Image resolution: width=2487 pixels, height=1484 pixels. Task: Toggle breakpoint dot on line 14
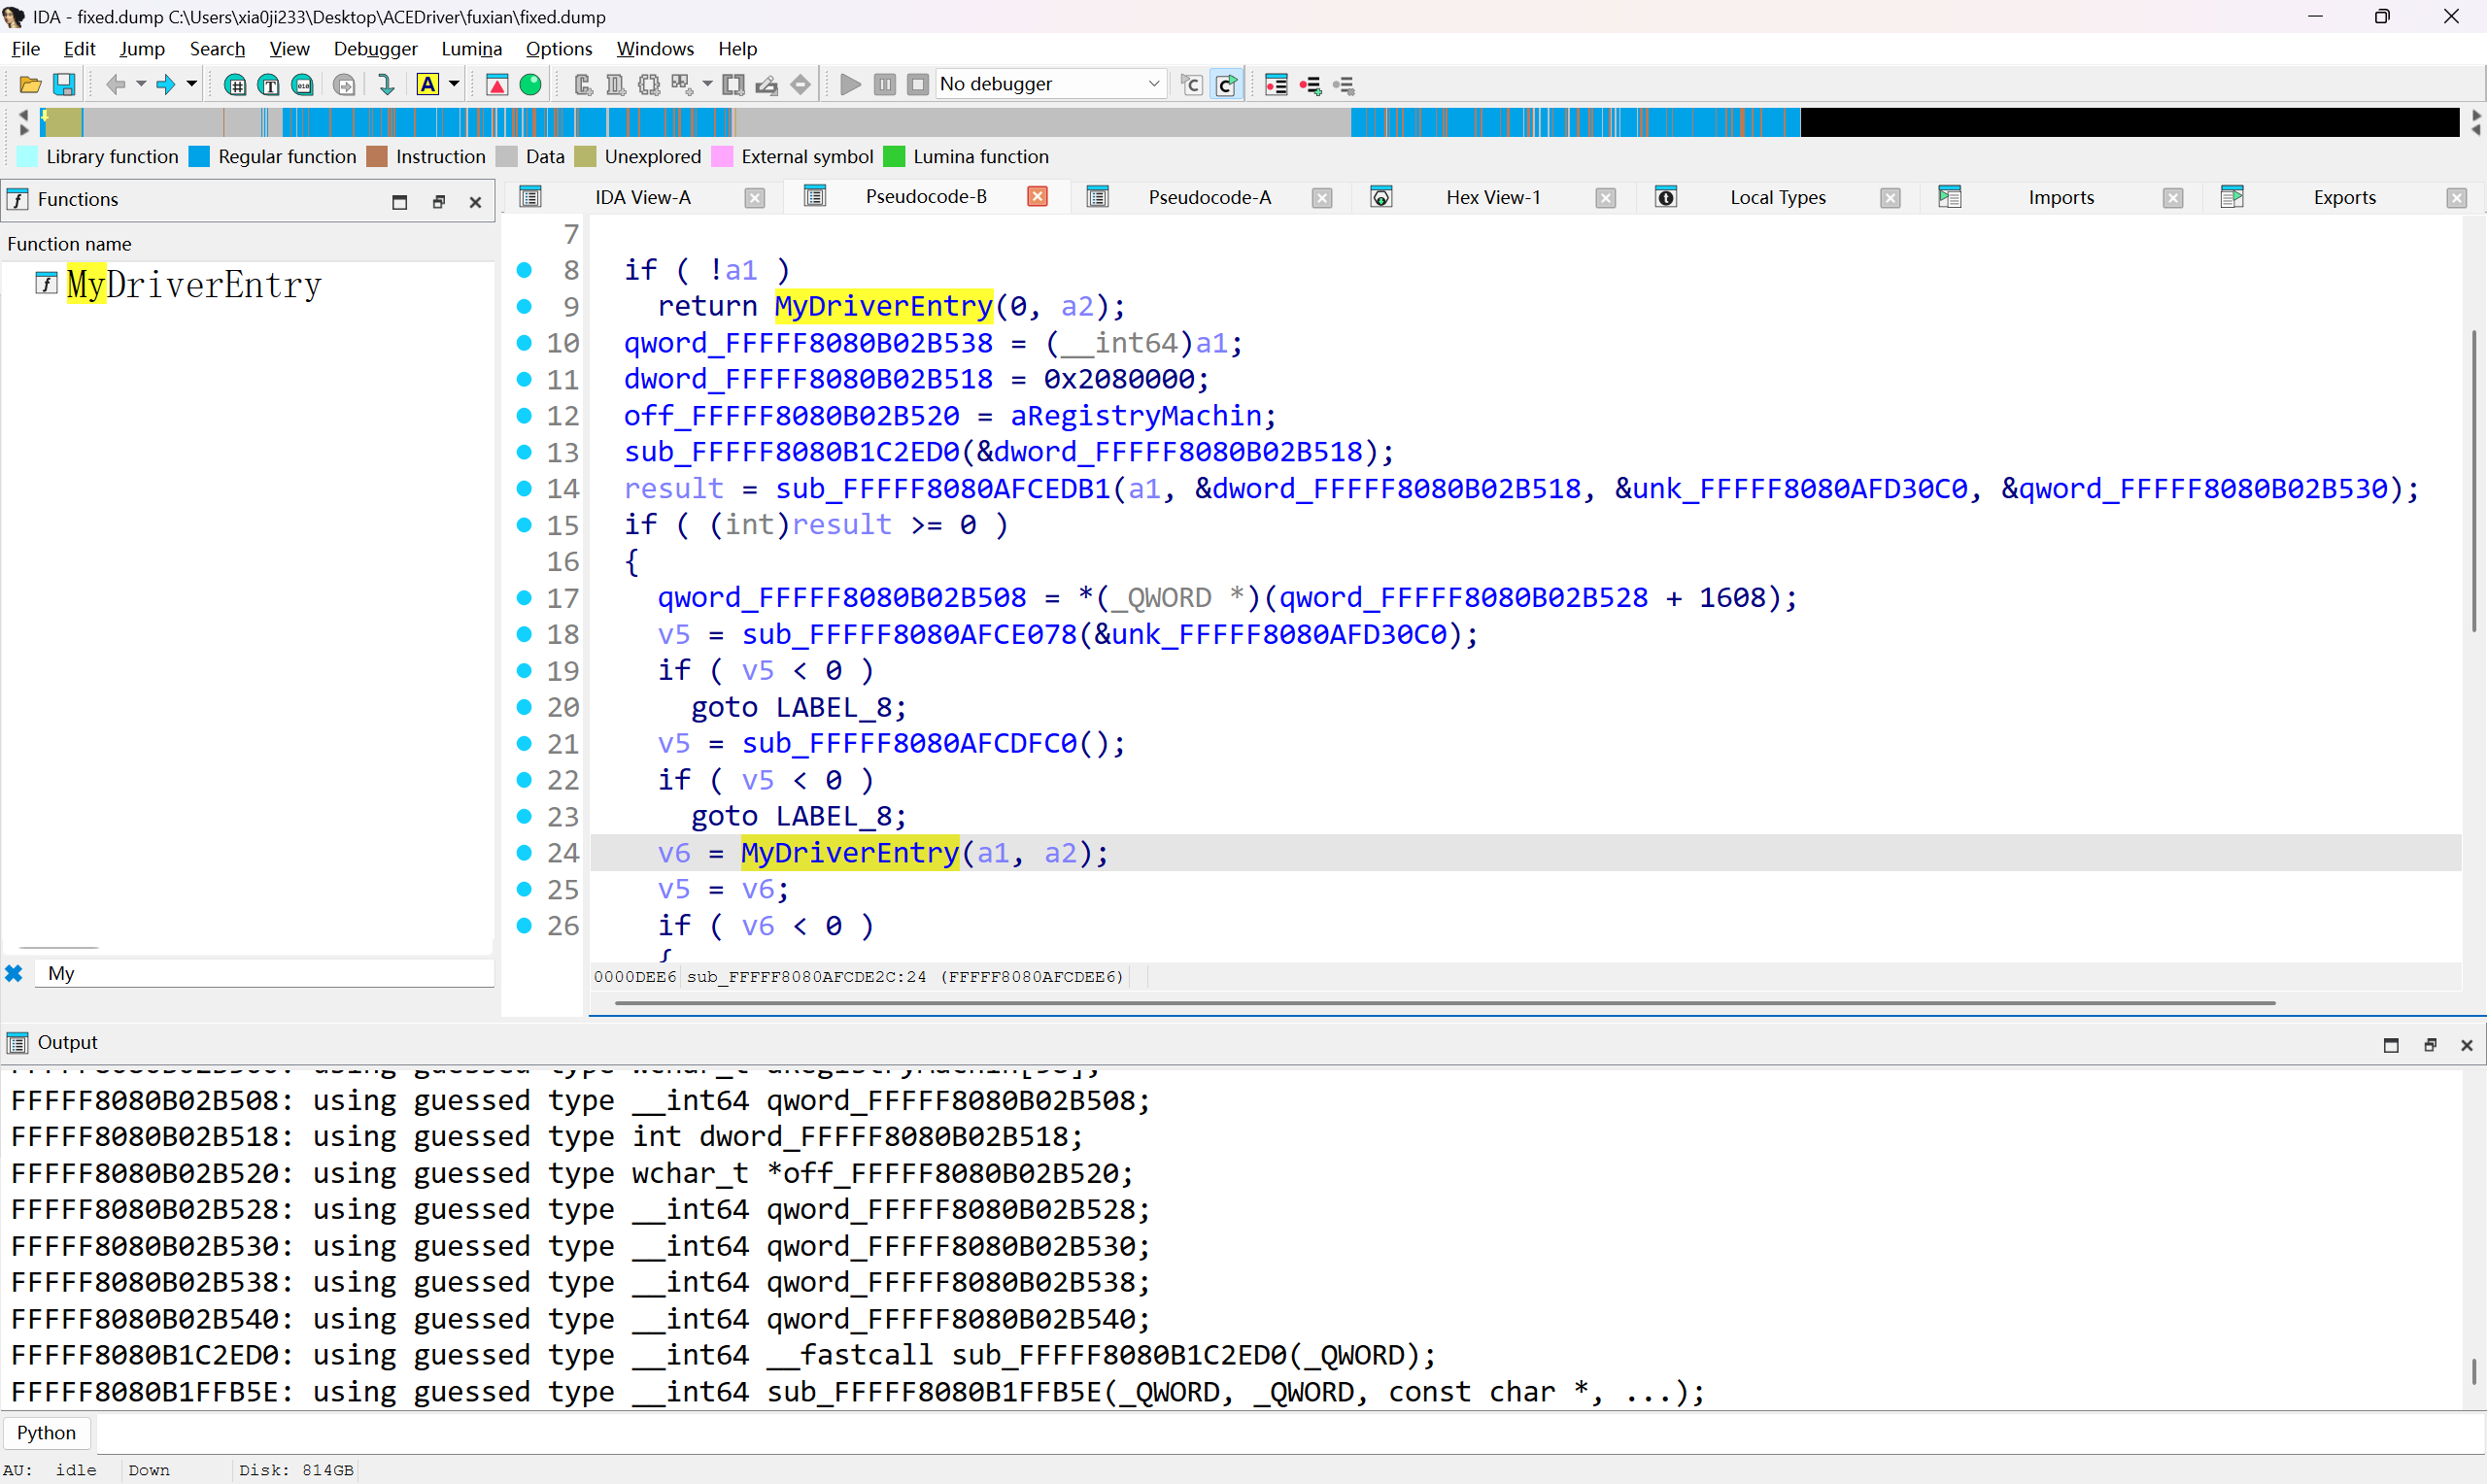pyautogui.click(x=524, y=489)
